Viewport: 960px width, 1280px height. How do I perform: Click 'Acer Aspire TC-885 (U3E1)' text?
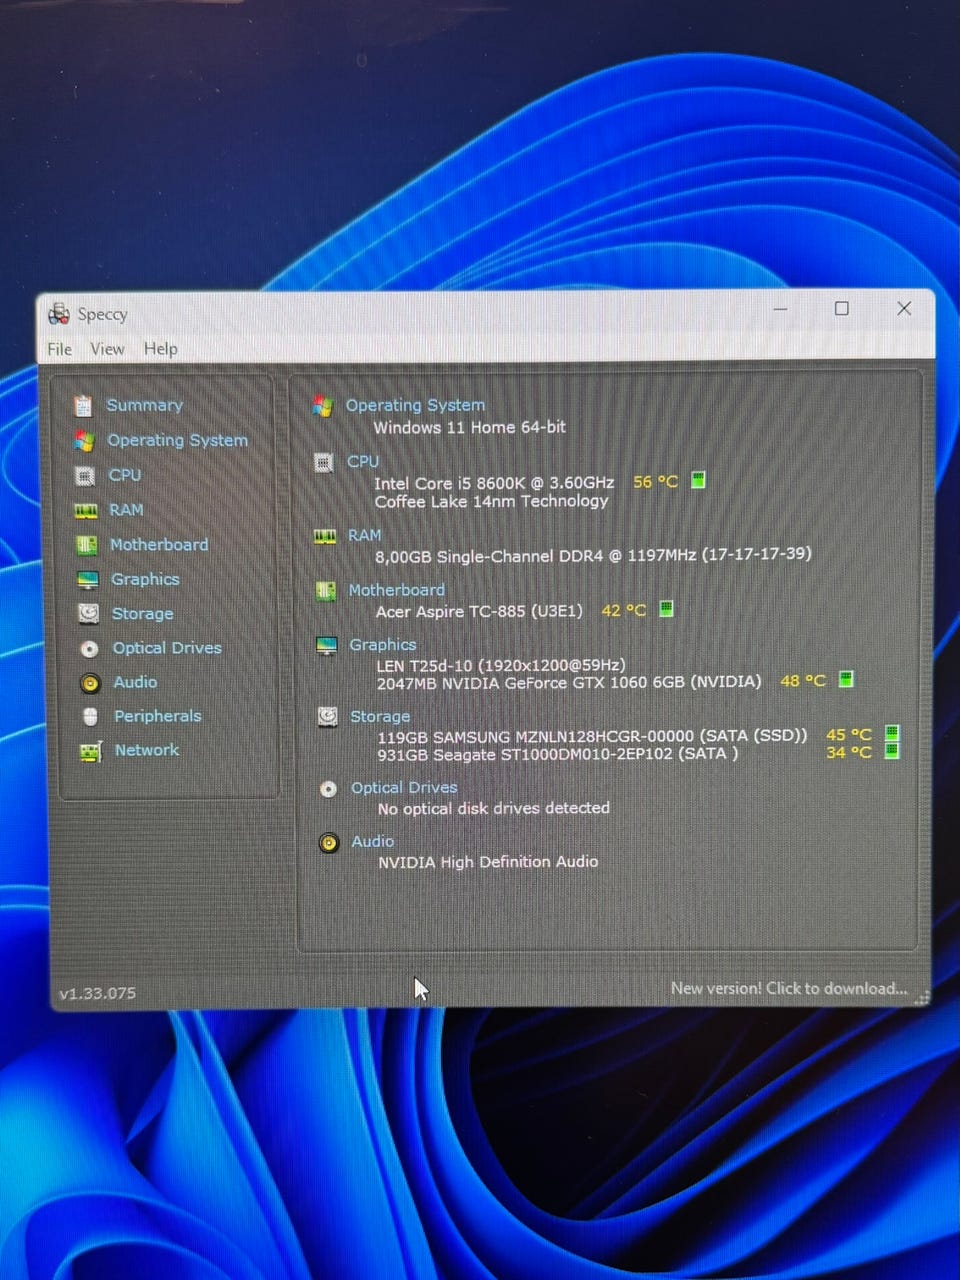point(479,611)
